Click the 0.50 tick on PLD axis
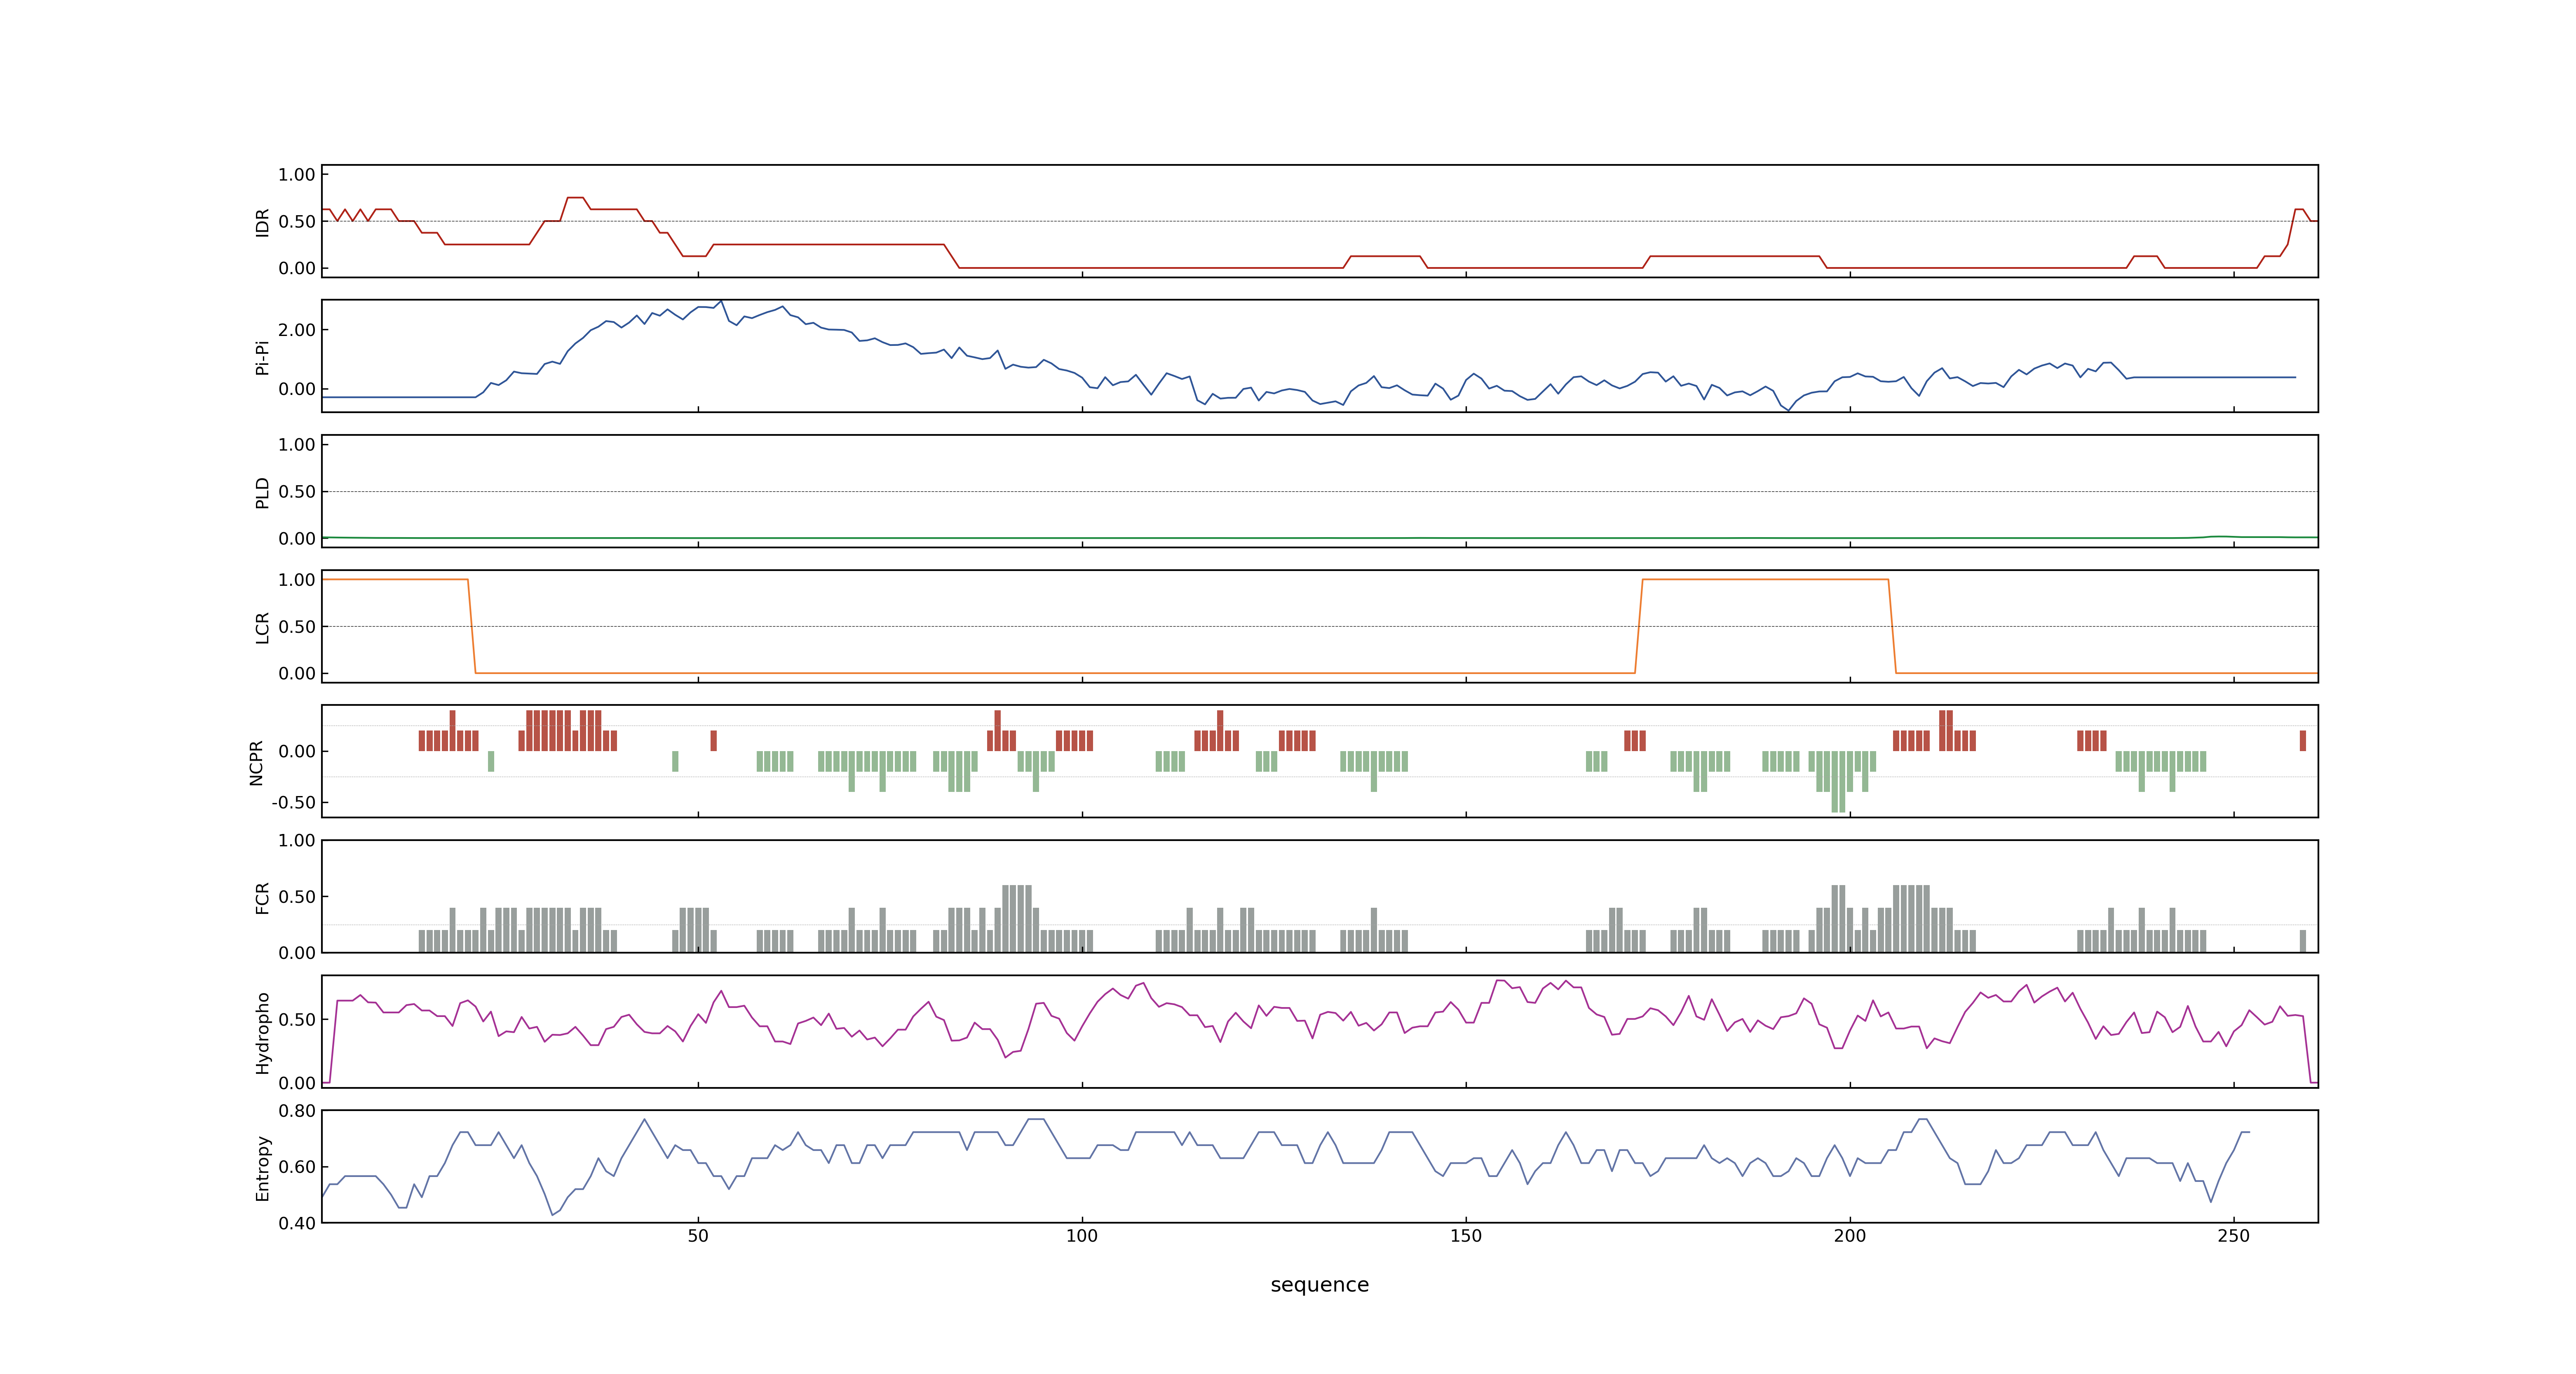Image resolution: width=2576 pixels, height=1374 pixels. [297, 492]
